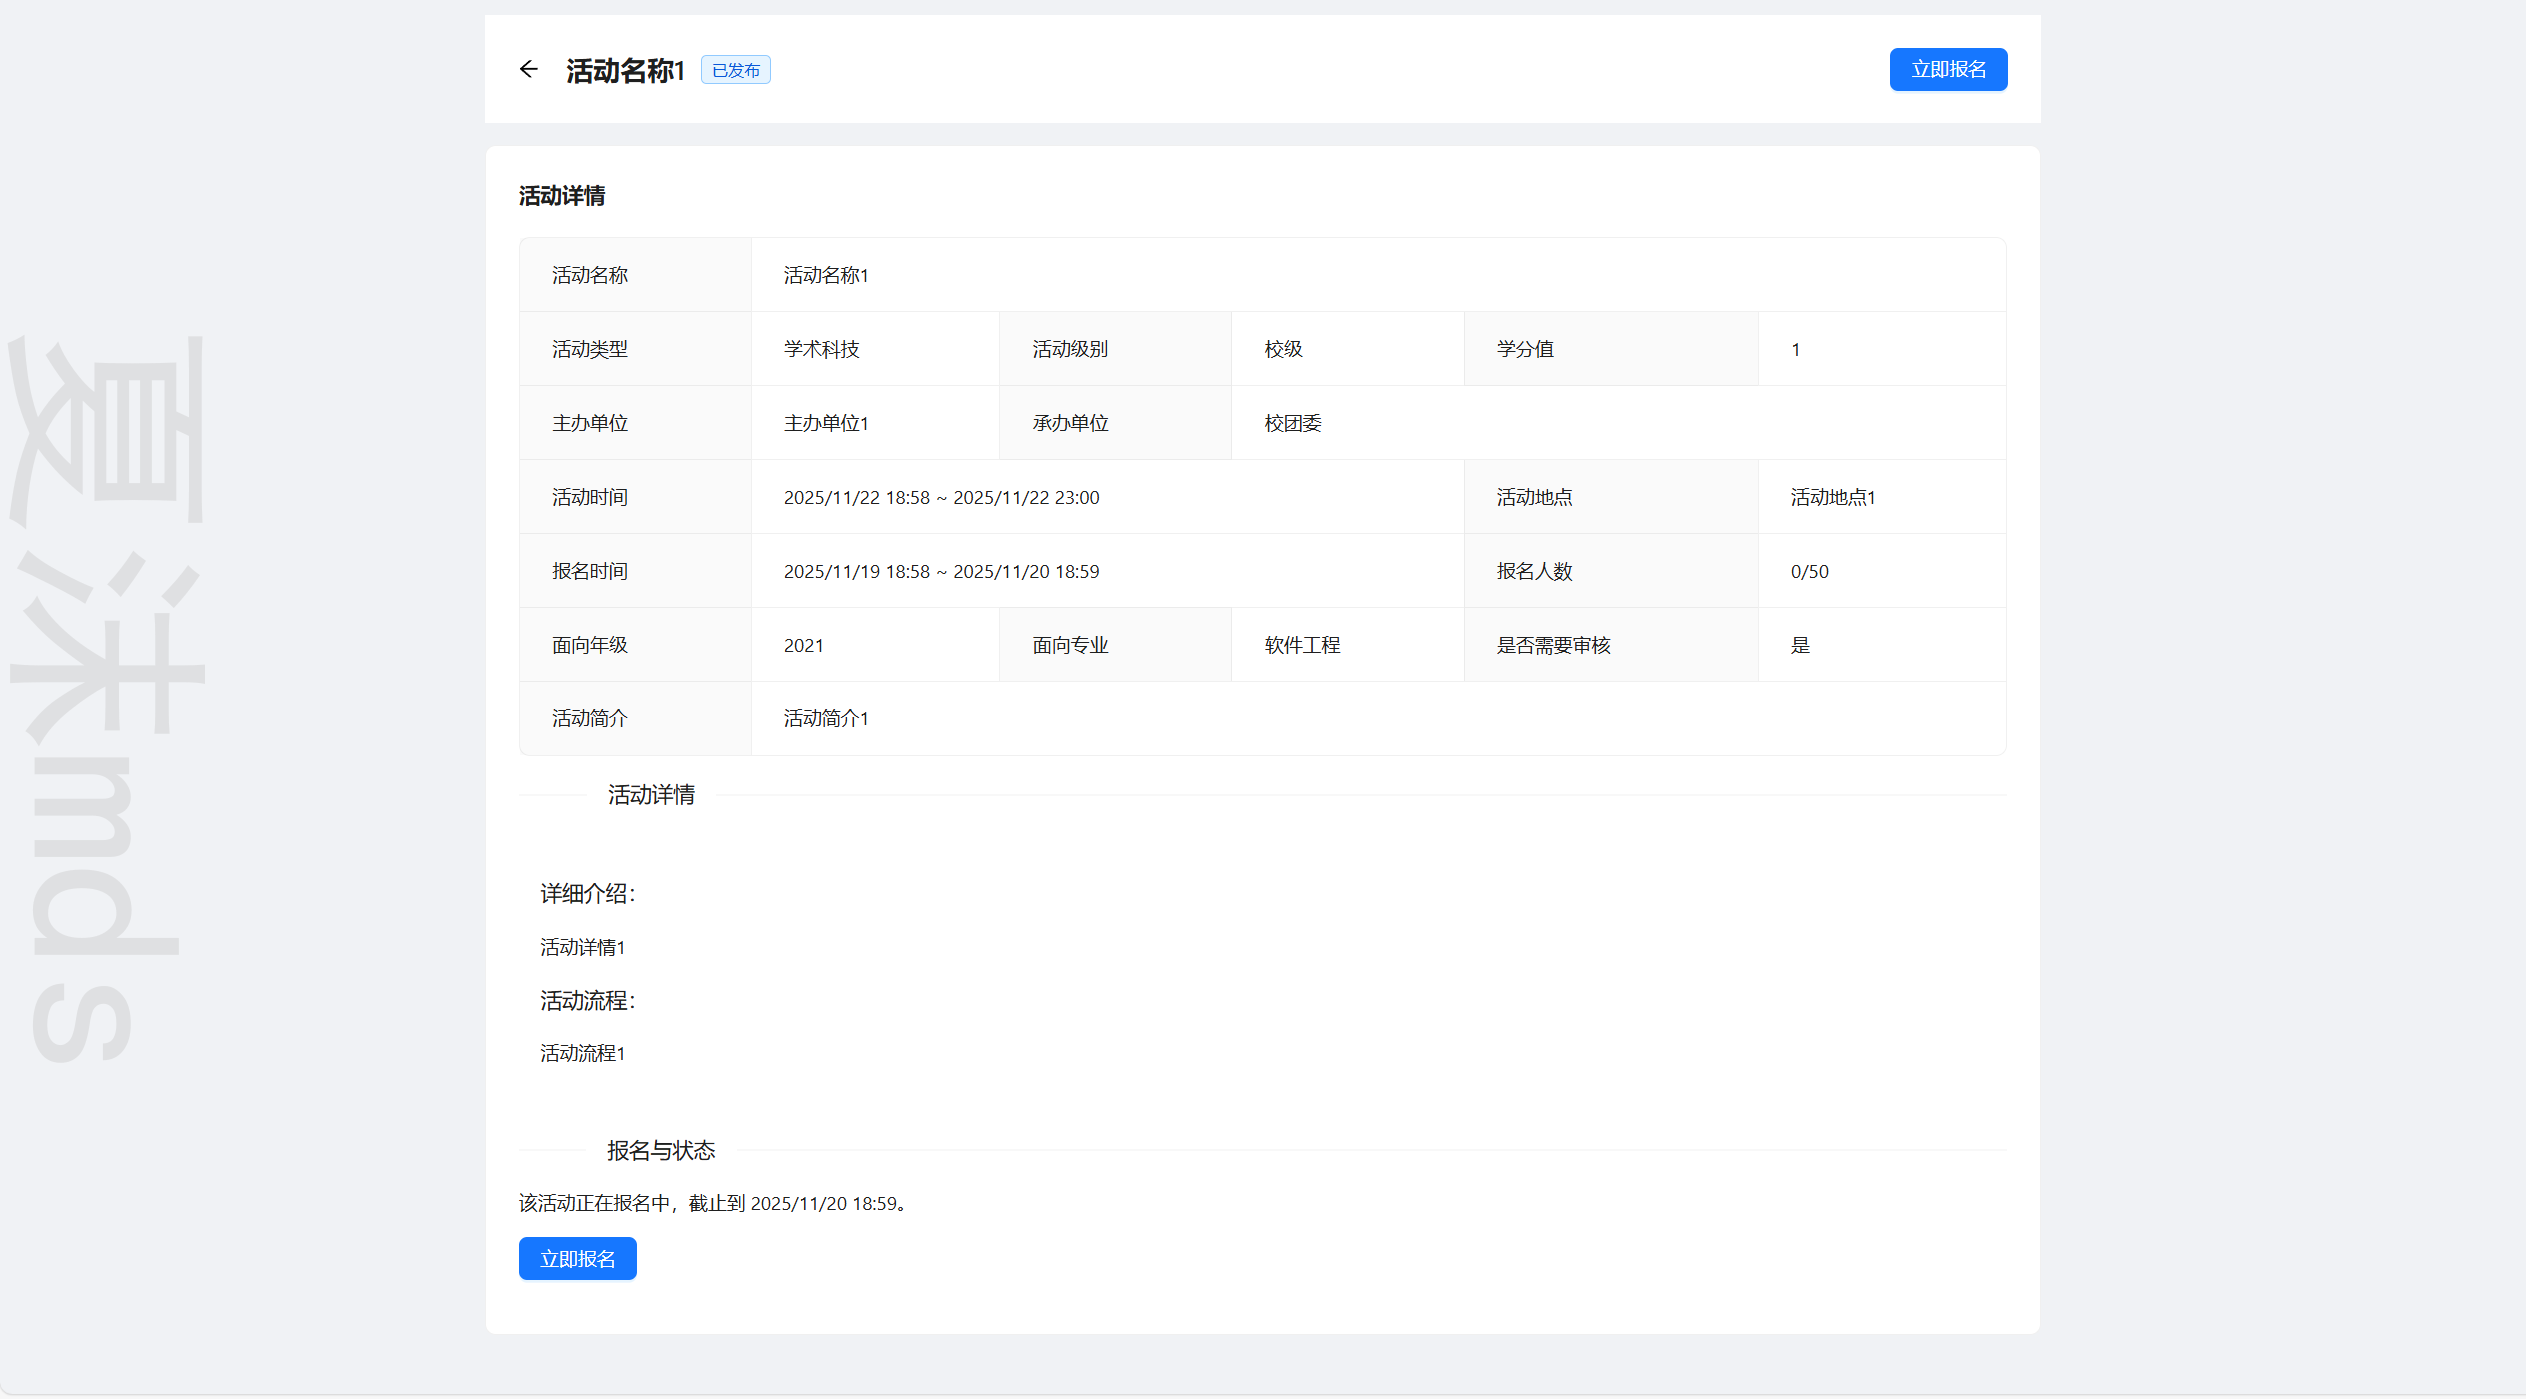The width and height of the screenshot is (2526, 1399).
Task: Click the 活动详情 divider heading
Action: 651,795
